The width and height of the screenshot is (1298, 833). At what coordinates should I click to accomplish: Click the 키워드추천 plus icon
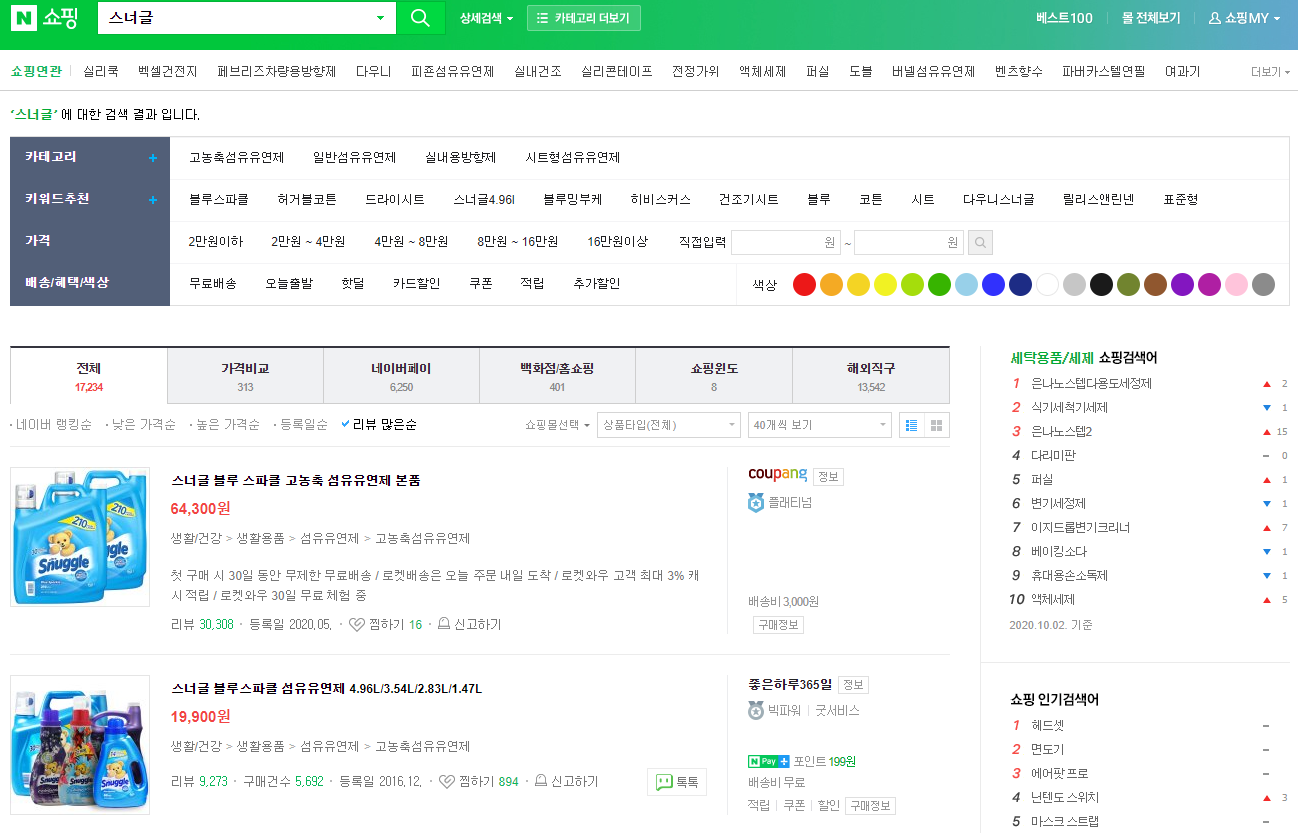pos(153,200)
